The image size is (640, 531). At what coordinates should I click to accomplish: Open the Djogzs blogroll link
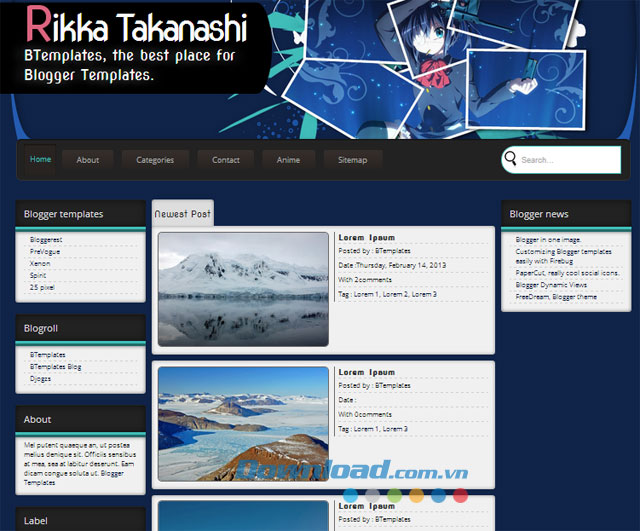[x=41, y=379]
